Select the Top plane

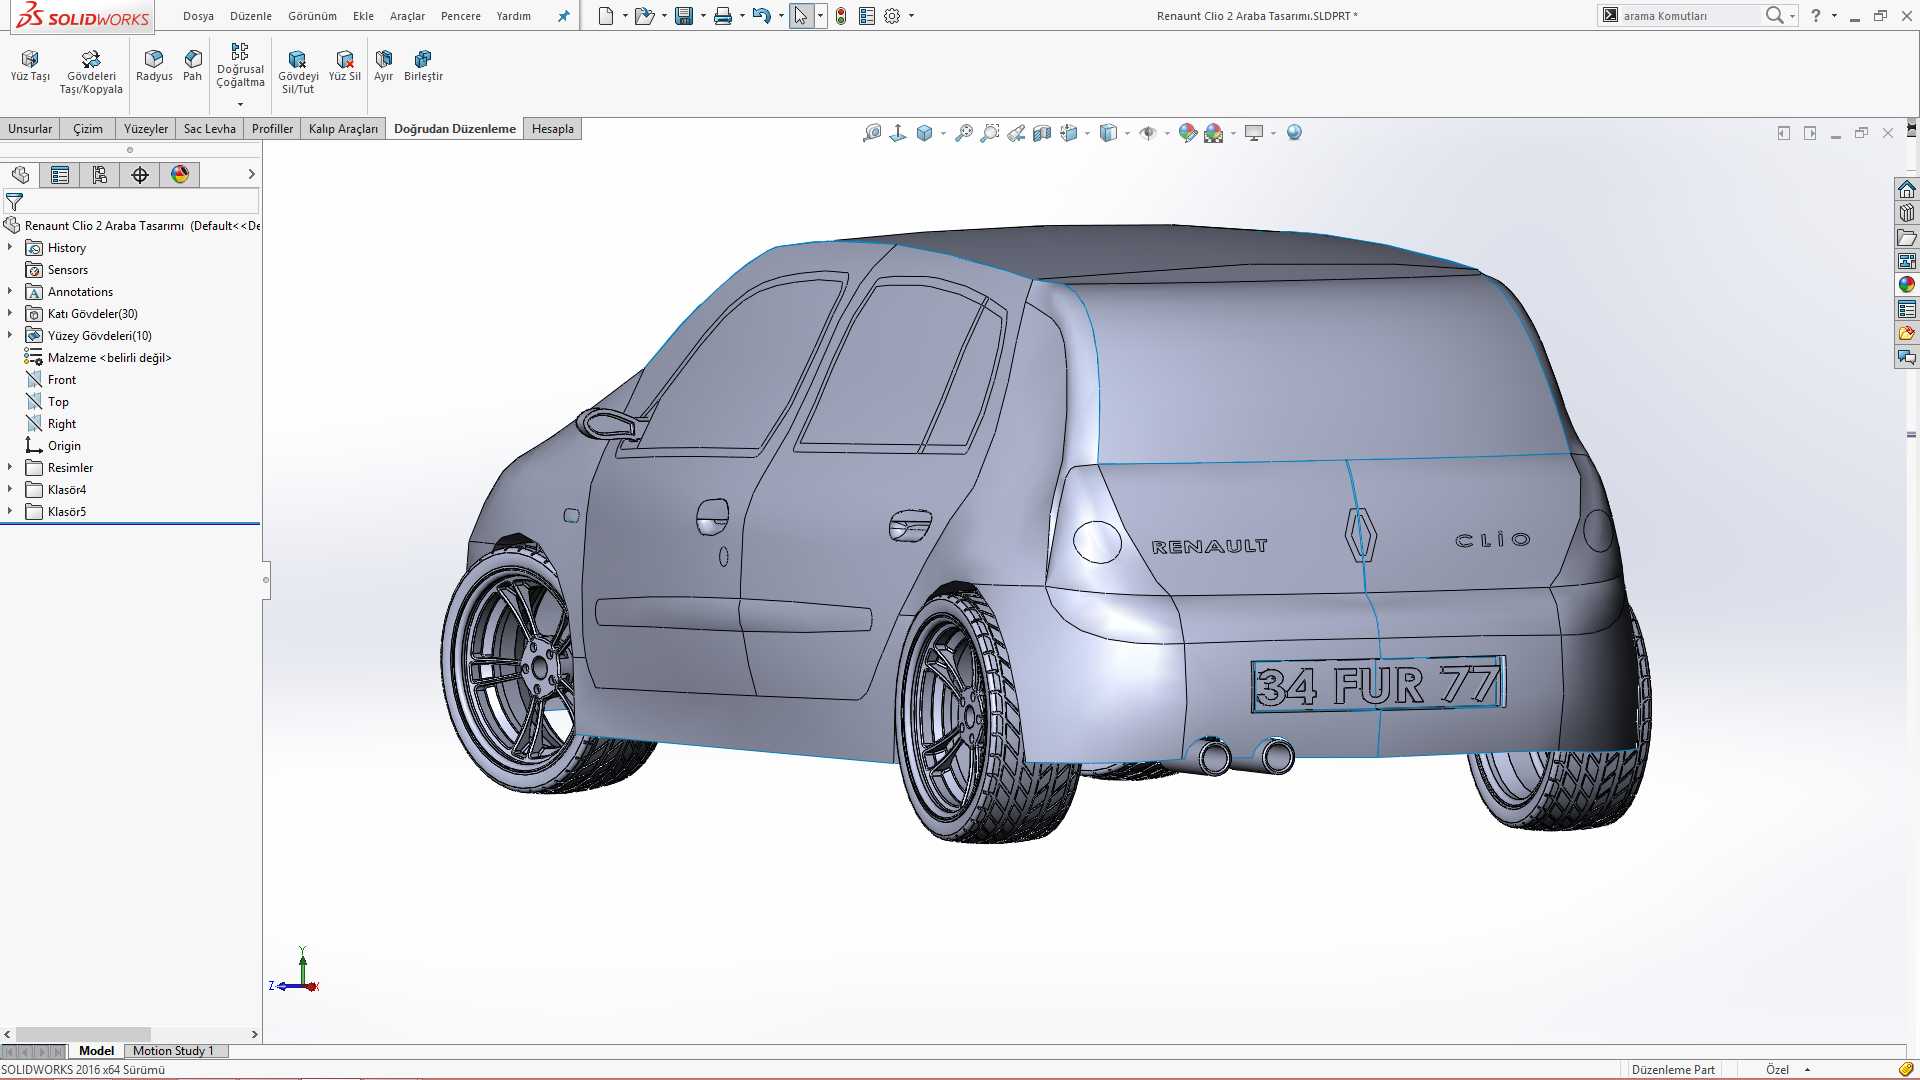(58, 402)
